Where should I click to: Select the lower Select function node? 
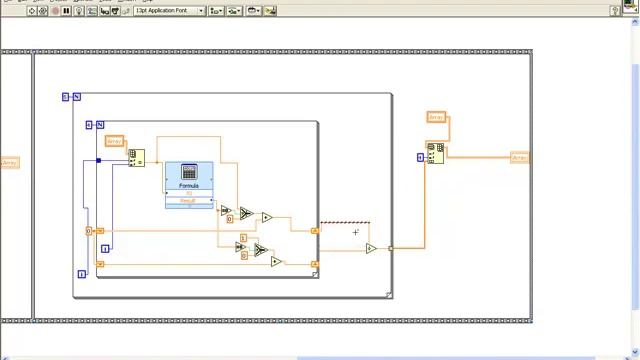click(x=261, y=249)
